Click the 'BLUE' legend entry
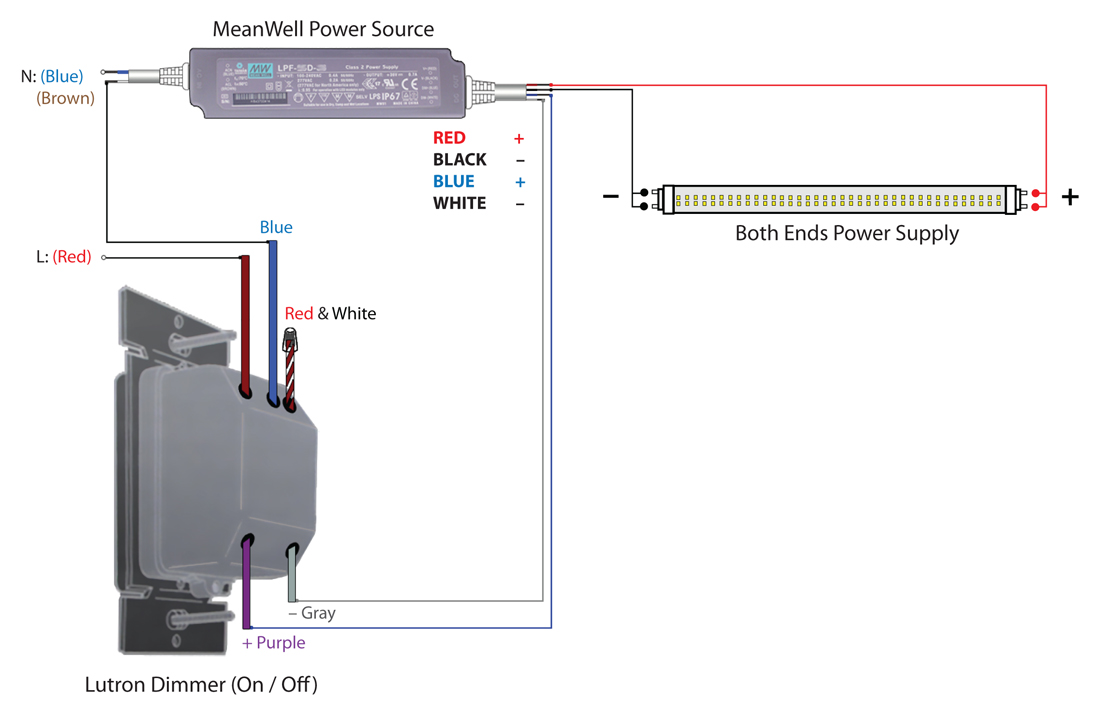Viewport: 1100px width, 710px height. tap(453, 181)
